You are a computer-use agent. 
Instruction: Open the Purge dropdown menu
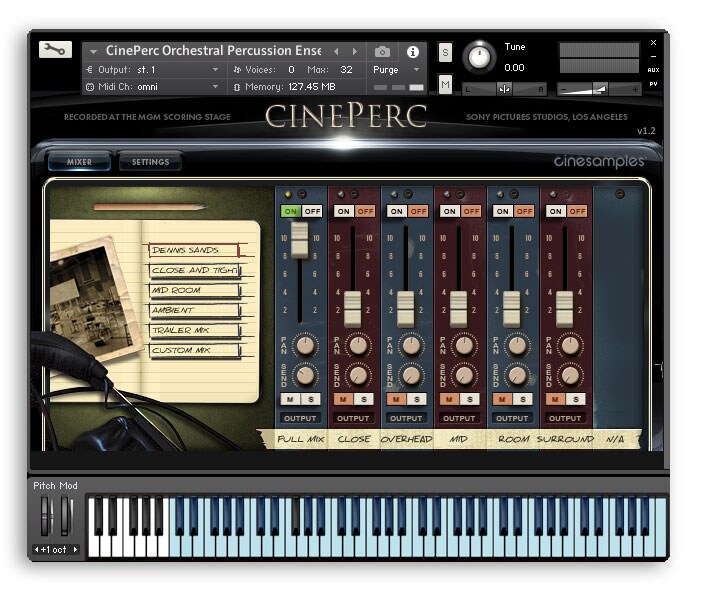click(395, 70)
